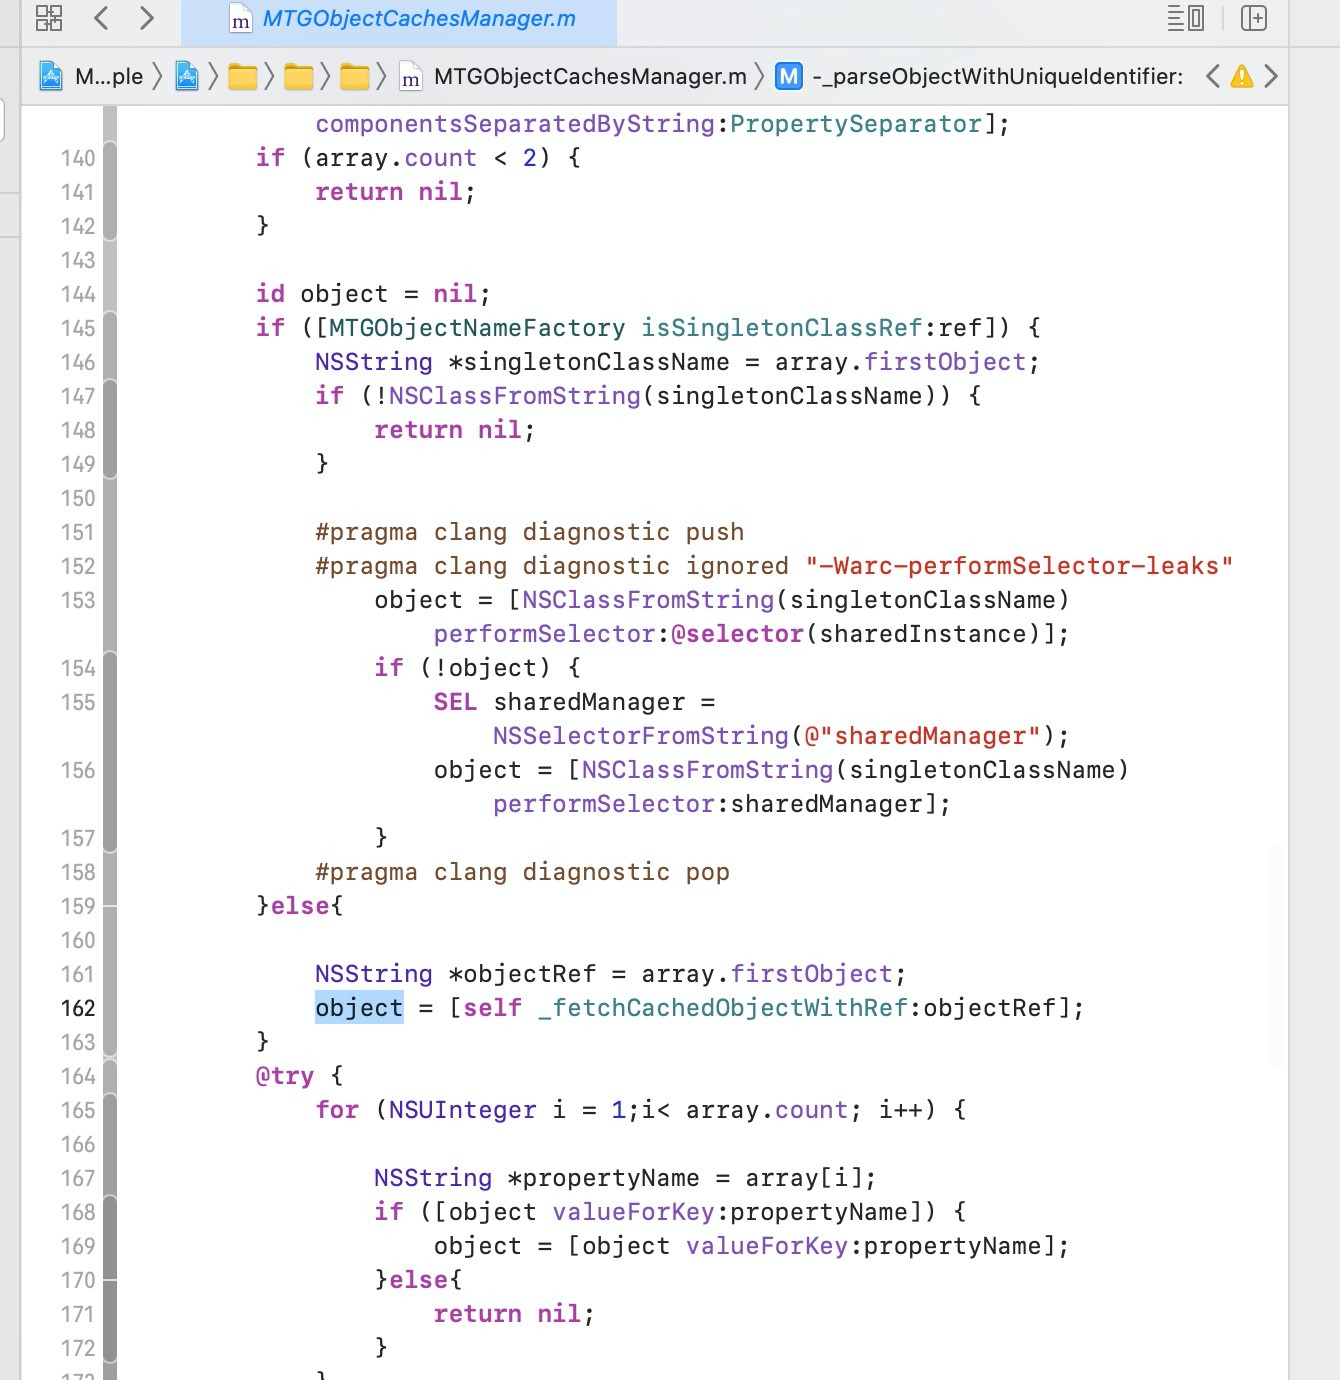Add a new editor split pane

pyautogui.click(x=1253, y=18)
